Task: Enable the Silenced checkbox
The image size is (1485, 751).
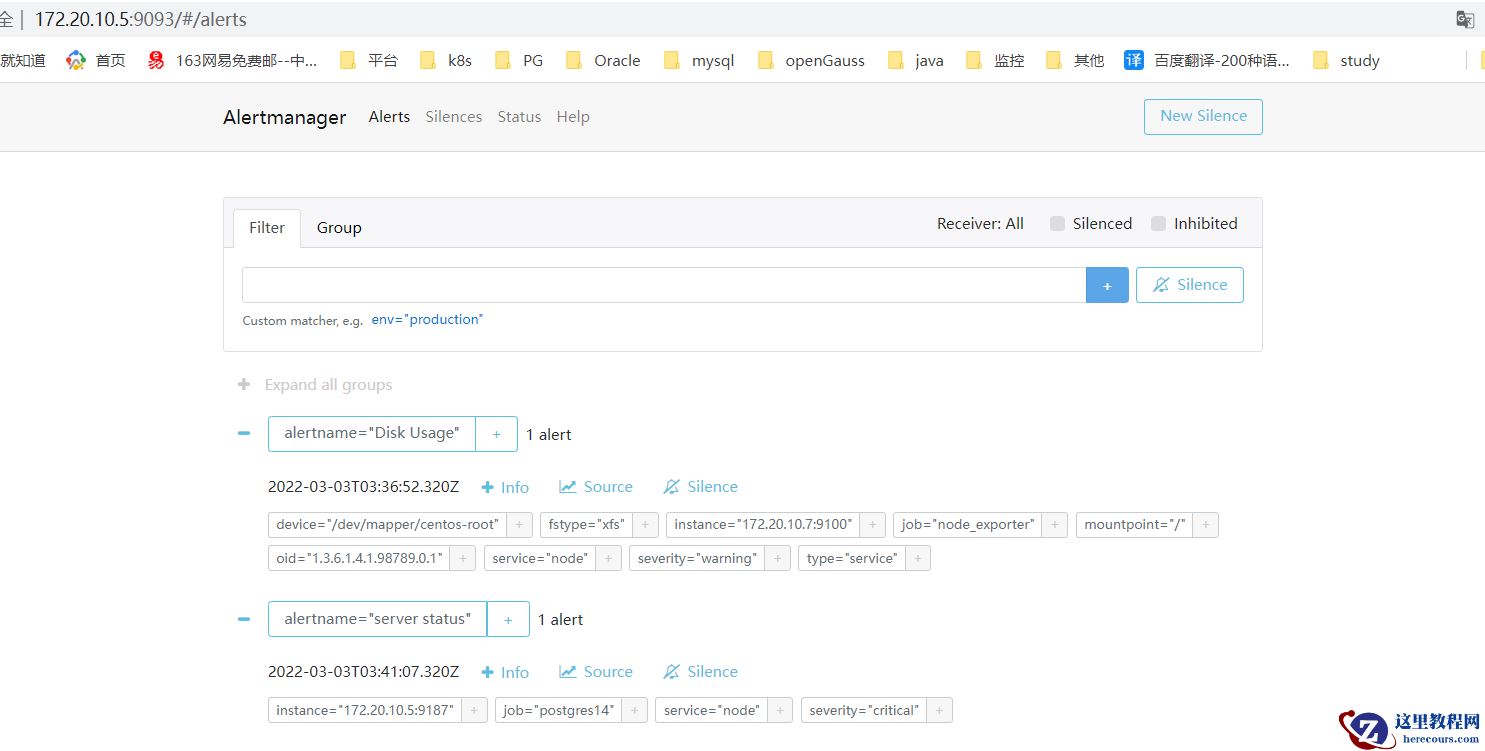Action: coord(1057,224)
